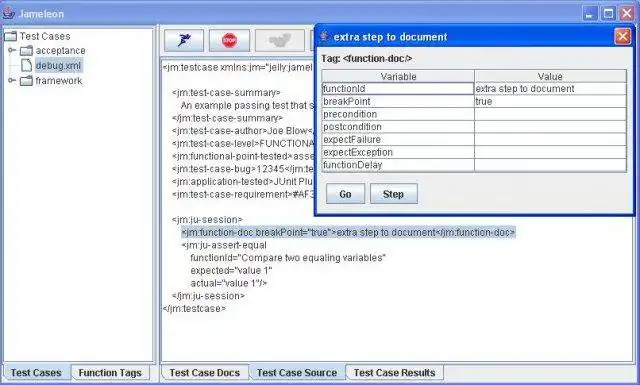Click the 'true' value cell for breakPoint
The image size is (640, 385).
pyautogui.click(x=550, y=101)
